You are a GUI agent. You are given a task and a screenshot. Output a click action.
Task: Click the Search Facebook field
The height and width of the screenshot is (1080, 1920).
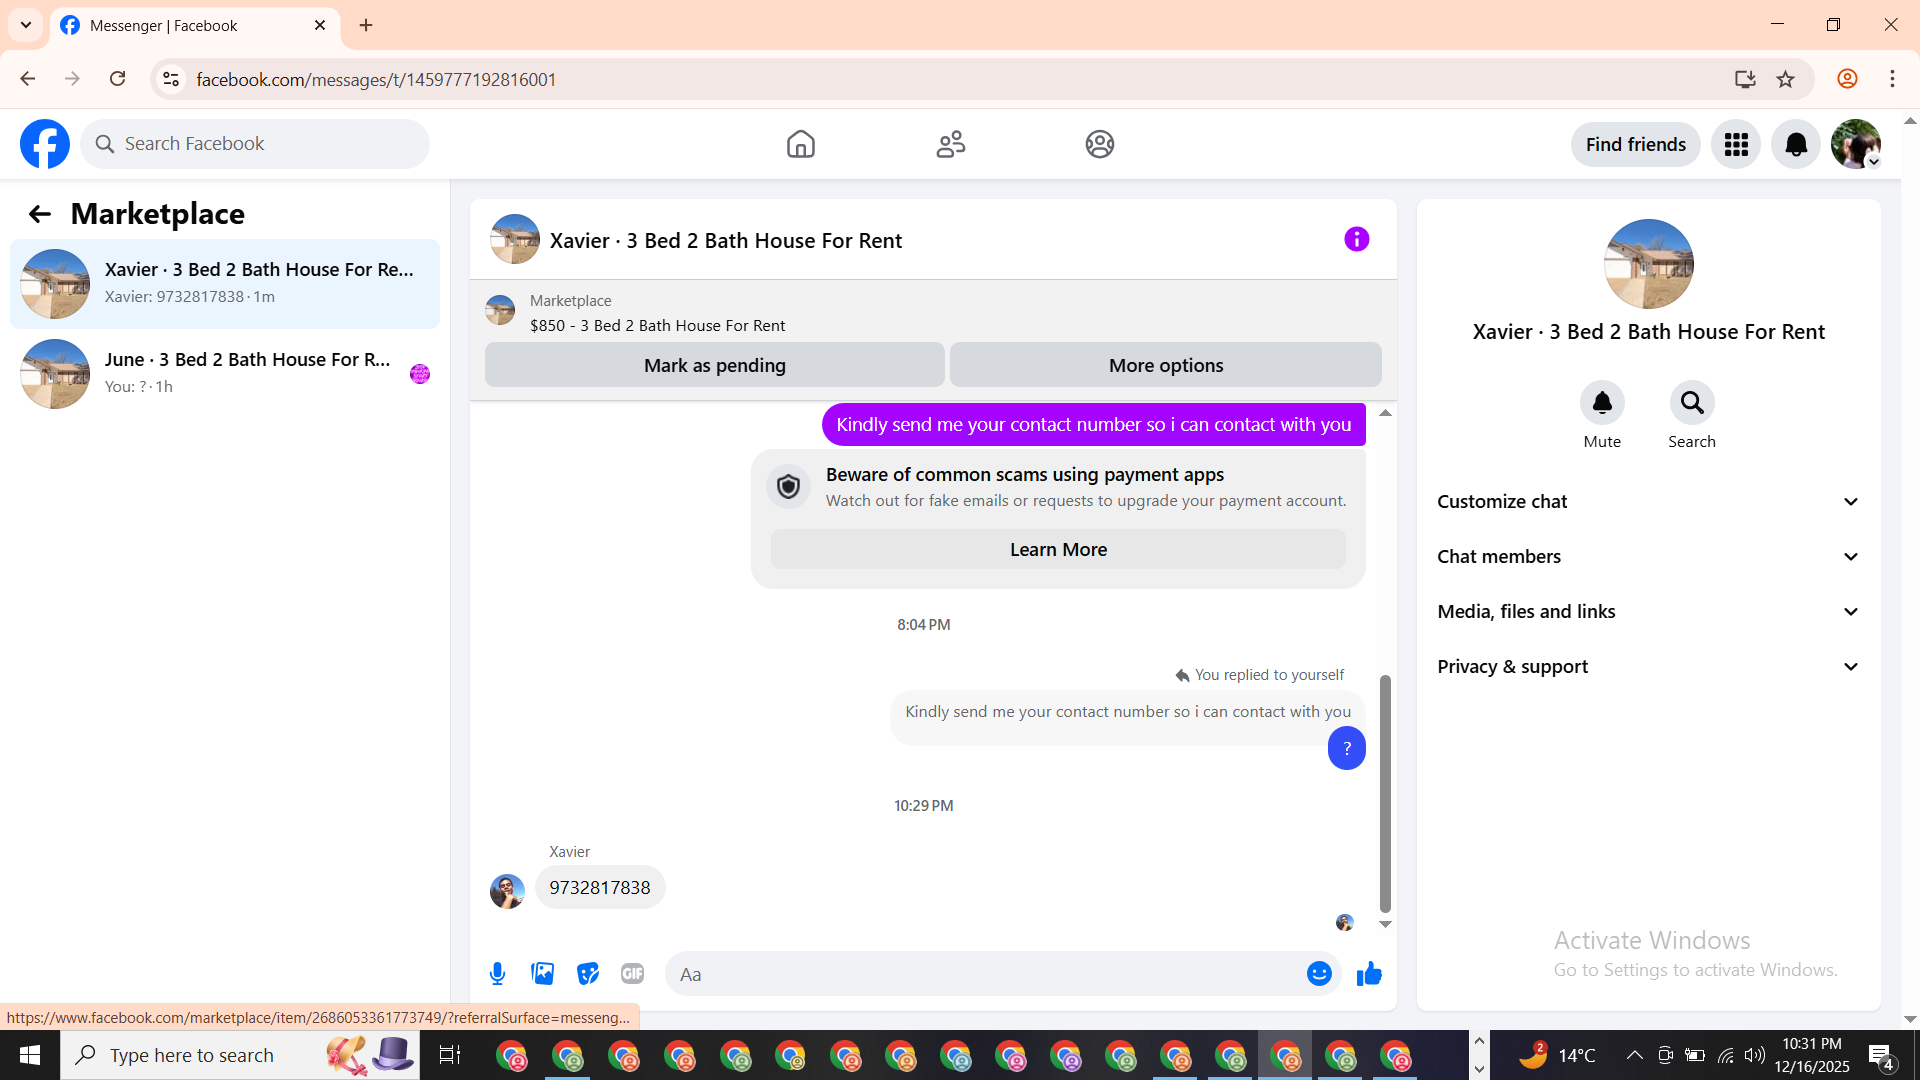tap(255, 144)
